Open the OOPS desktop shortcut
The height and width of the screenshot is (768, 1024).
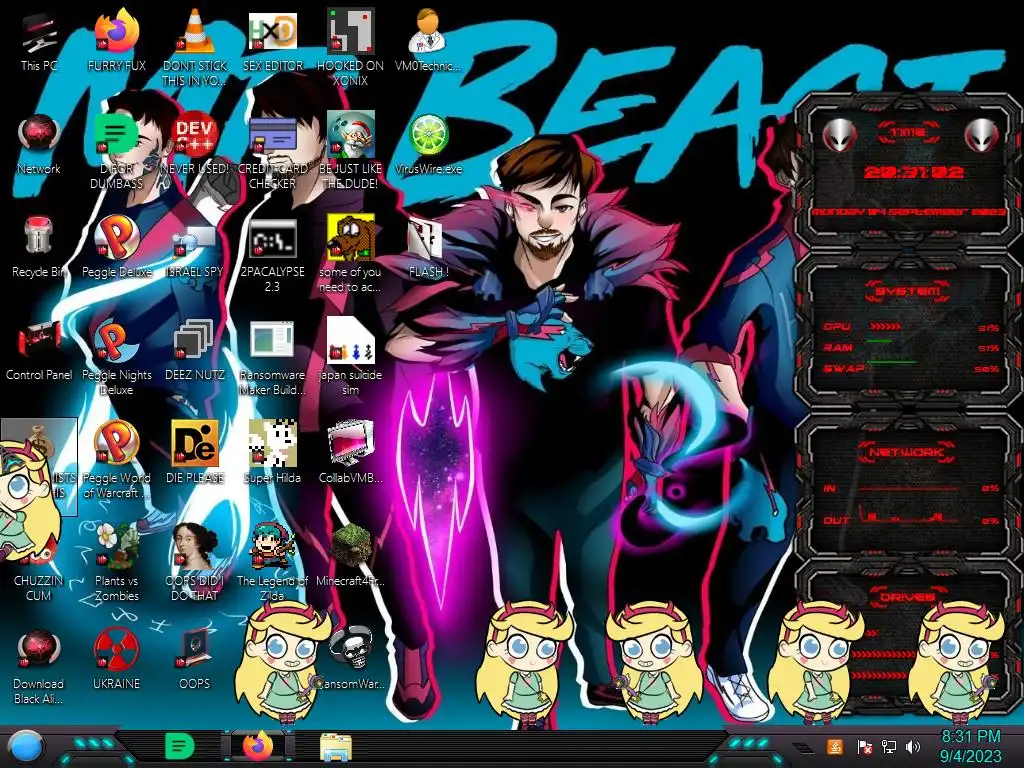pyautogui.click(x=195, y=660)
